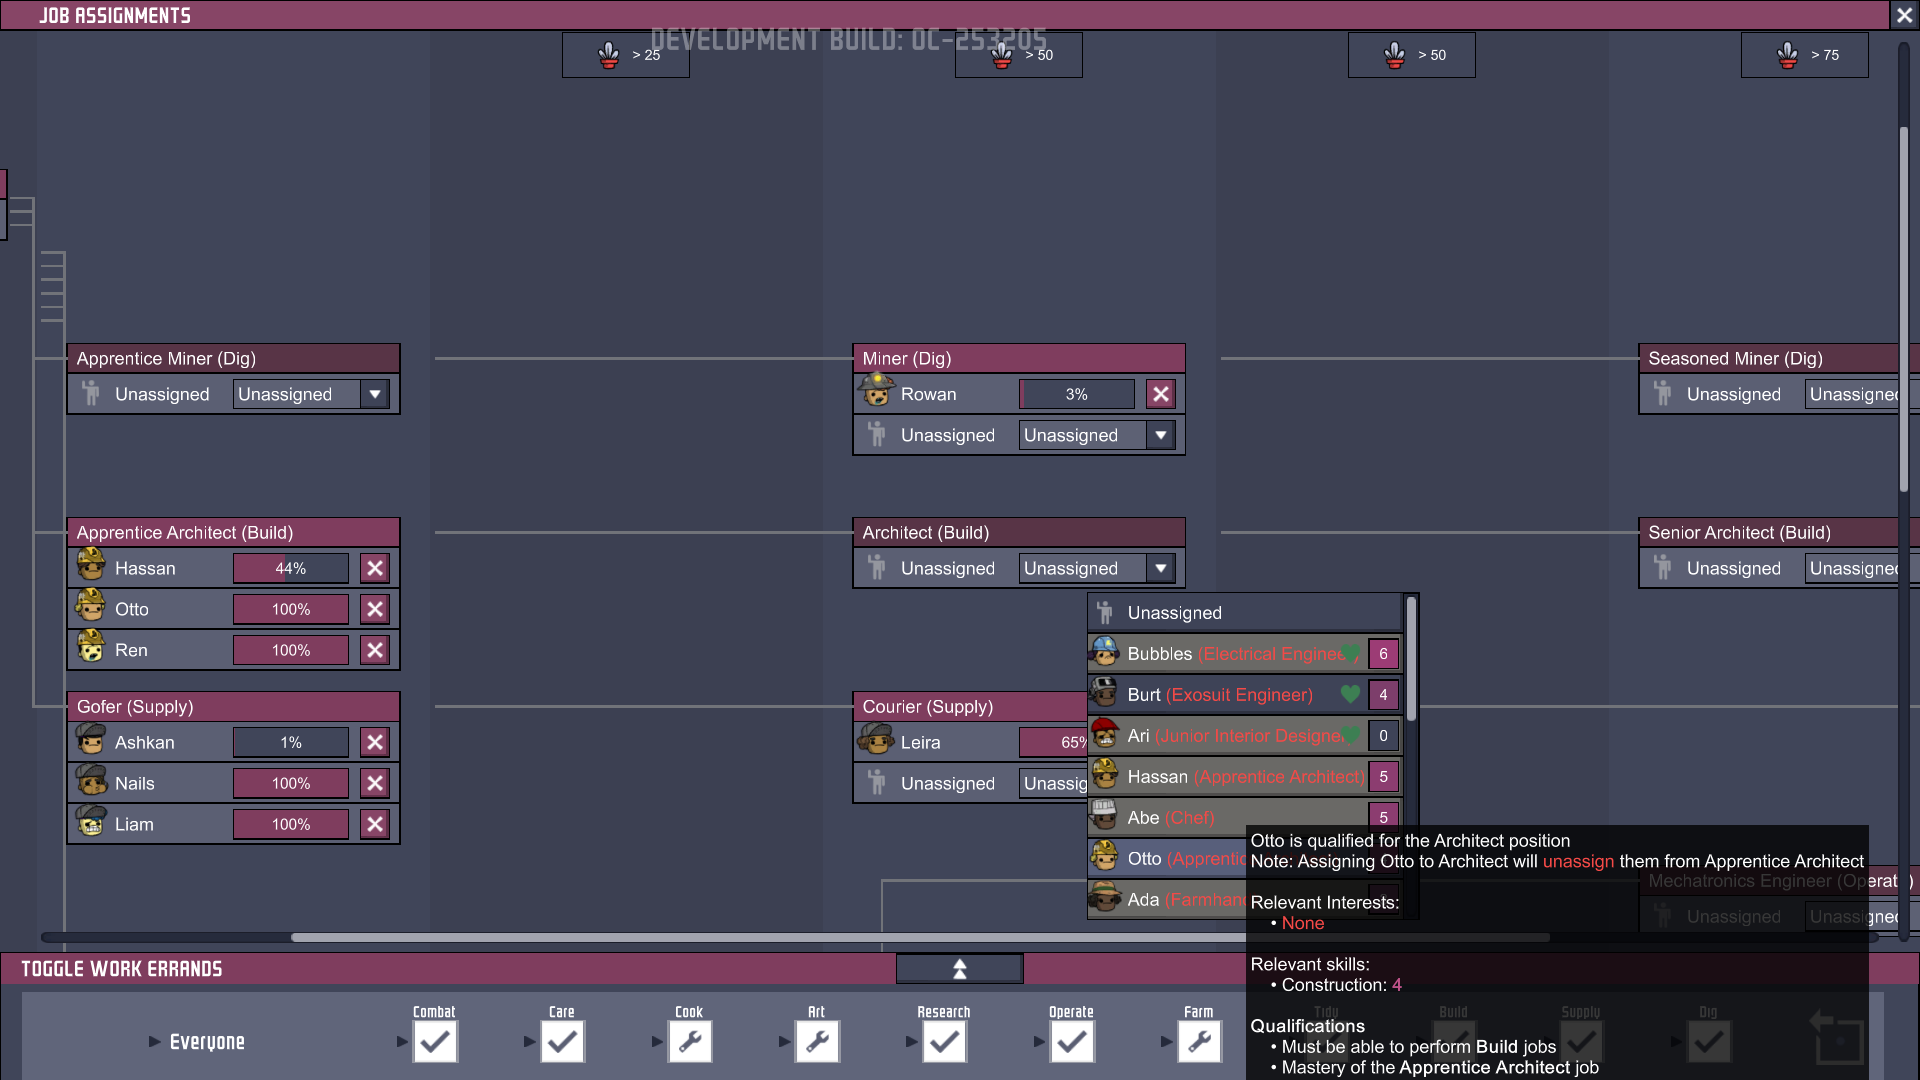
Task: Toggle the Research errand checkbox
Action: tap(944, 1042)
